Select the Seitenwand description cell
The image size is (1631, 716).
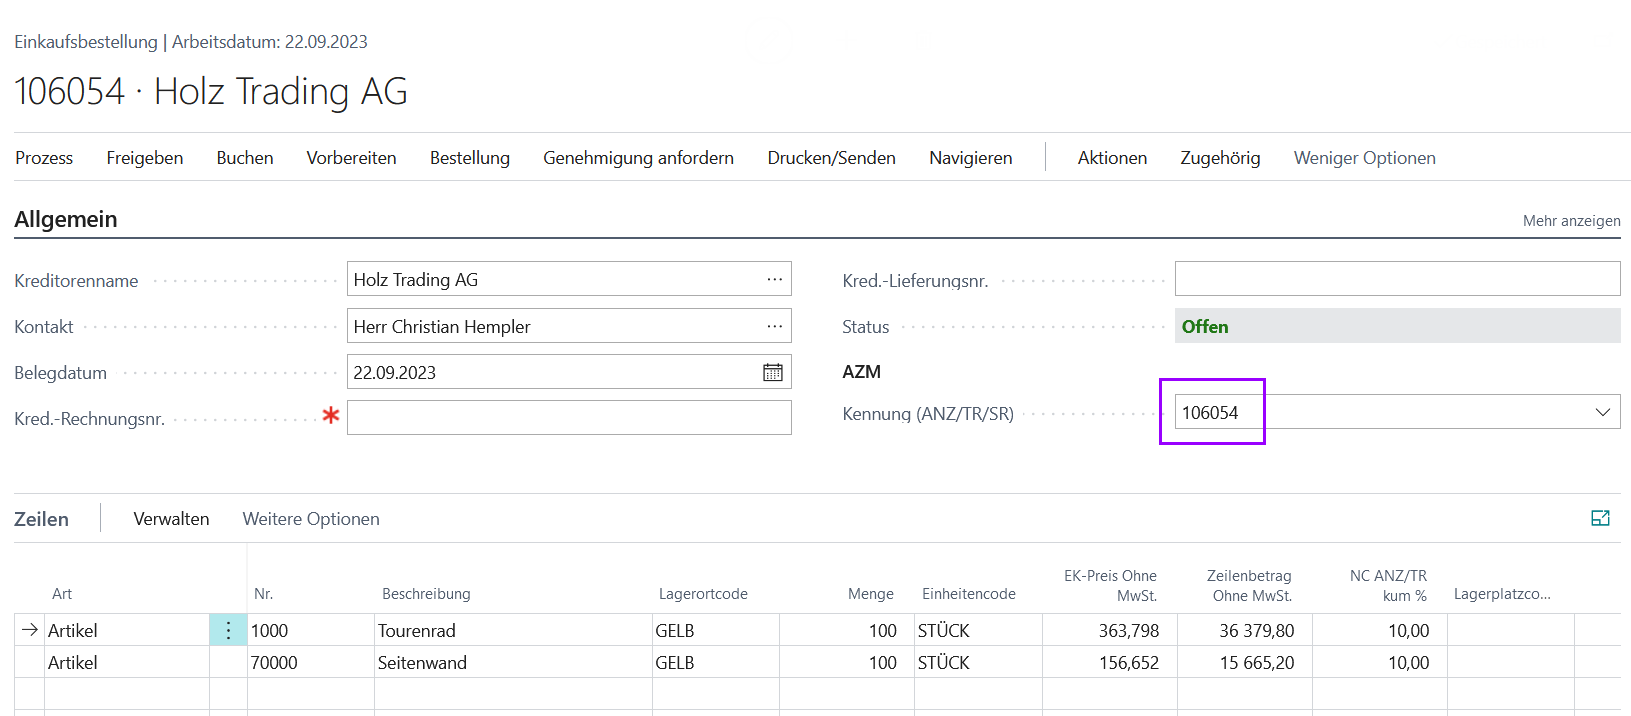(x=513, y=662)
